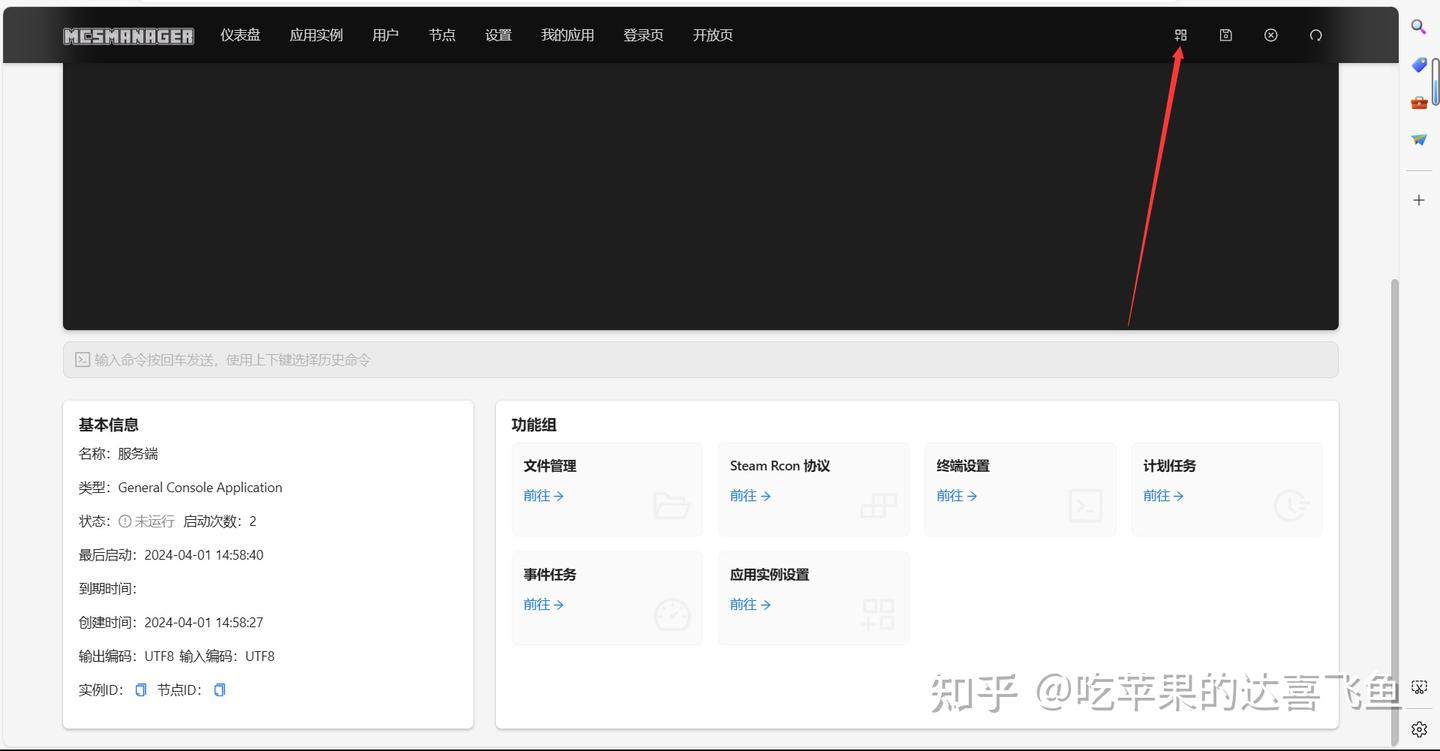Click the screenshot icon in the browser sidebar
1440x751 pixels.
pos(1419,687)
